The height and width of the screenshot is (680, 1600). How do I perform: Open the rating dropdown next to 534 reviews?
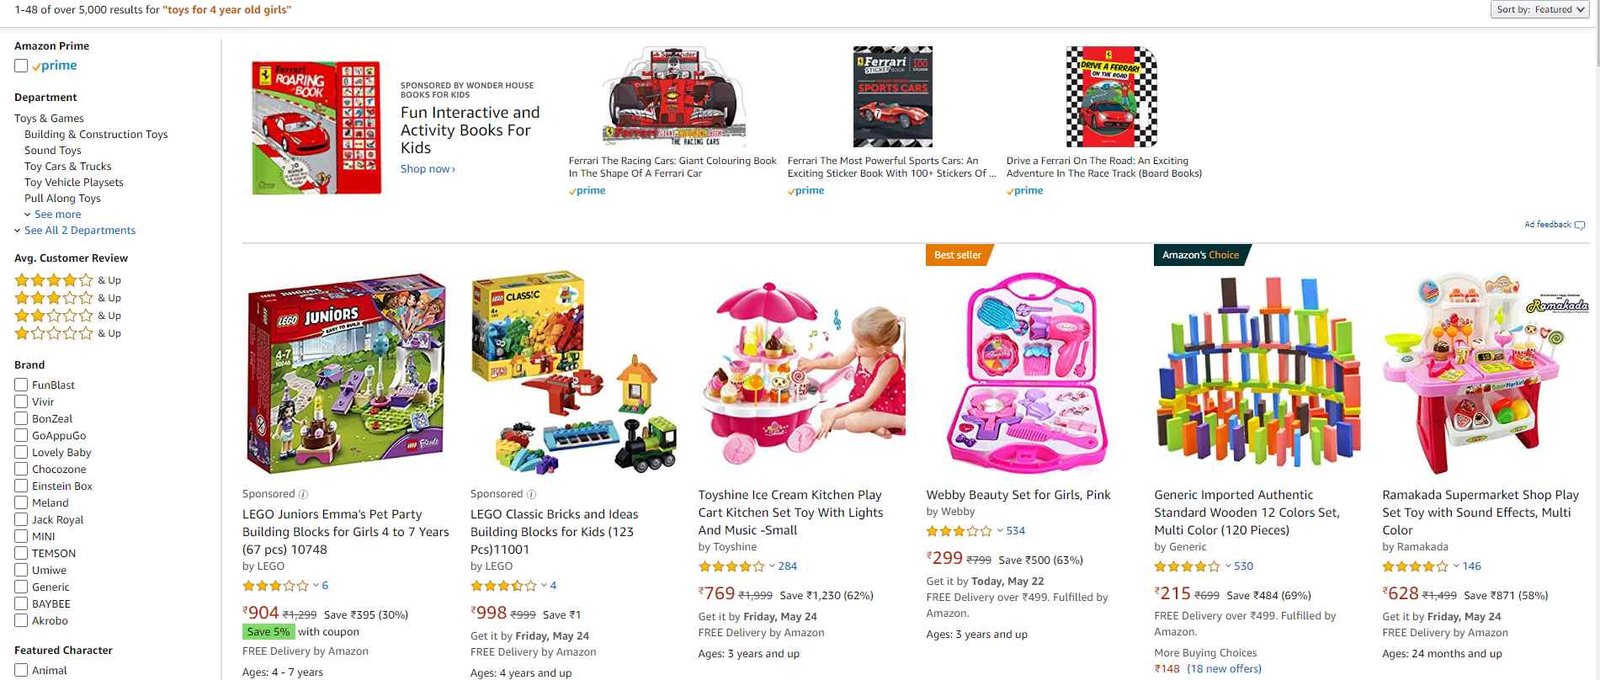tap(1000, 531)
